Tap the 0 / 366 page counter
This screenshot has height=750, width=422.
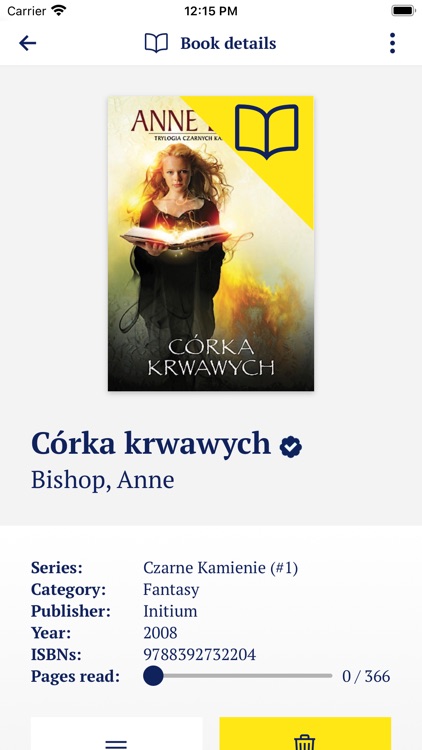coord(366,676)
